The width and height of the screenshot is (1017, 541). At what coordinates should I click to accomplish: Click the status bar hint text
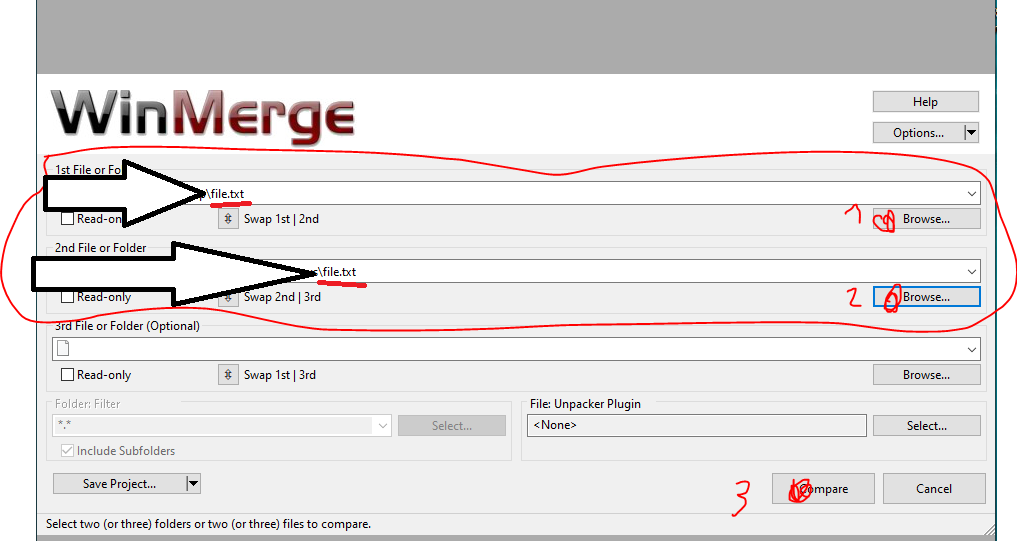[208, 523]
